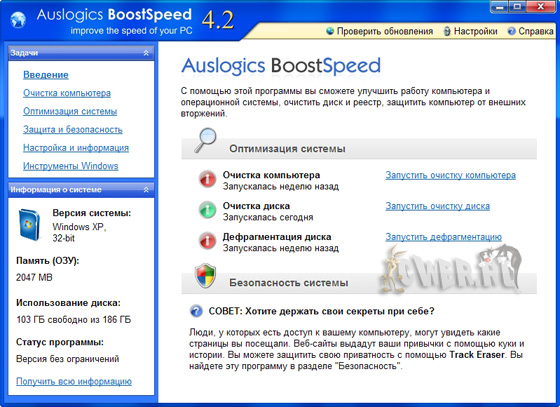The width and height of the screenshot is (560, 407).
Task: Minimize the BoostSpeed window
Action: pyautogui.click(x=500, y=7)
